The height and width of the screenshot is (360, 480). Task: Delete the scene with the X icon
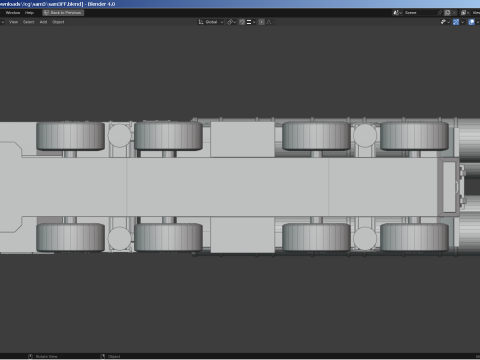point(454,13)
